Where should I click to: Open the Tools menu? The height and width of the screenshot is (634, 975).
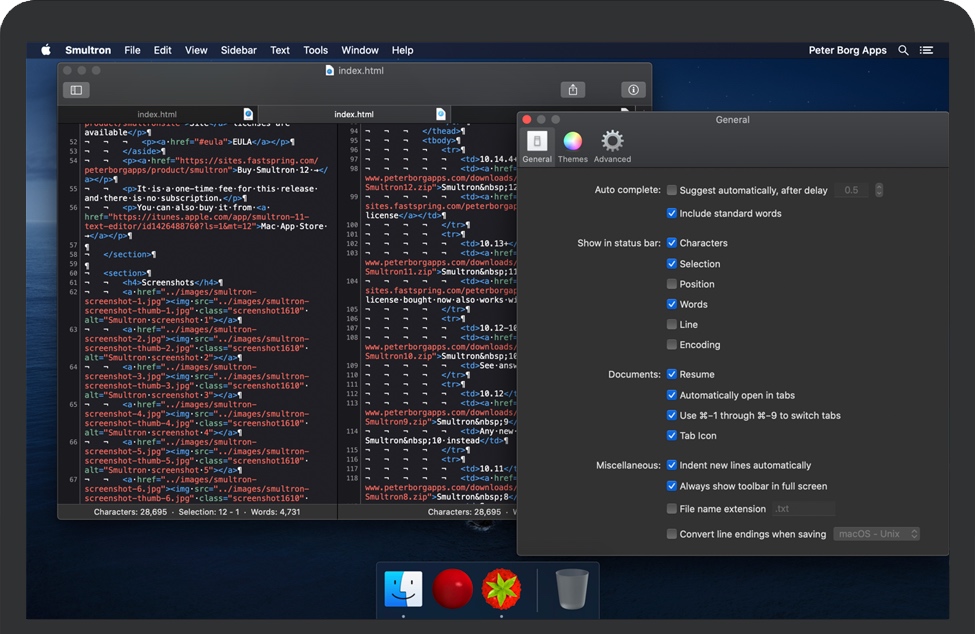316,50
